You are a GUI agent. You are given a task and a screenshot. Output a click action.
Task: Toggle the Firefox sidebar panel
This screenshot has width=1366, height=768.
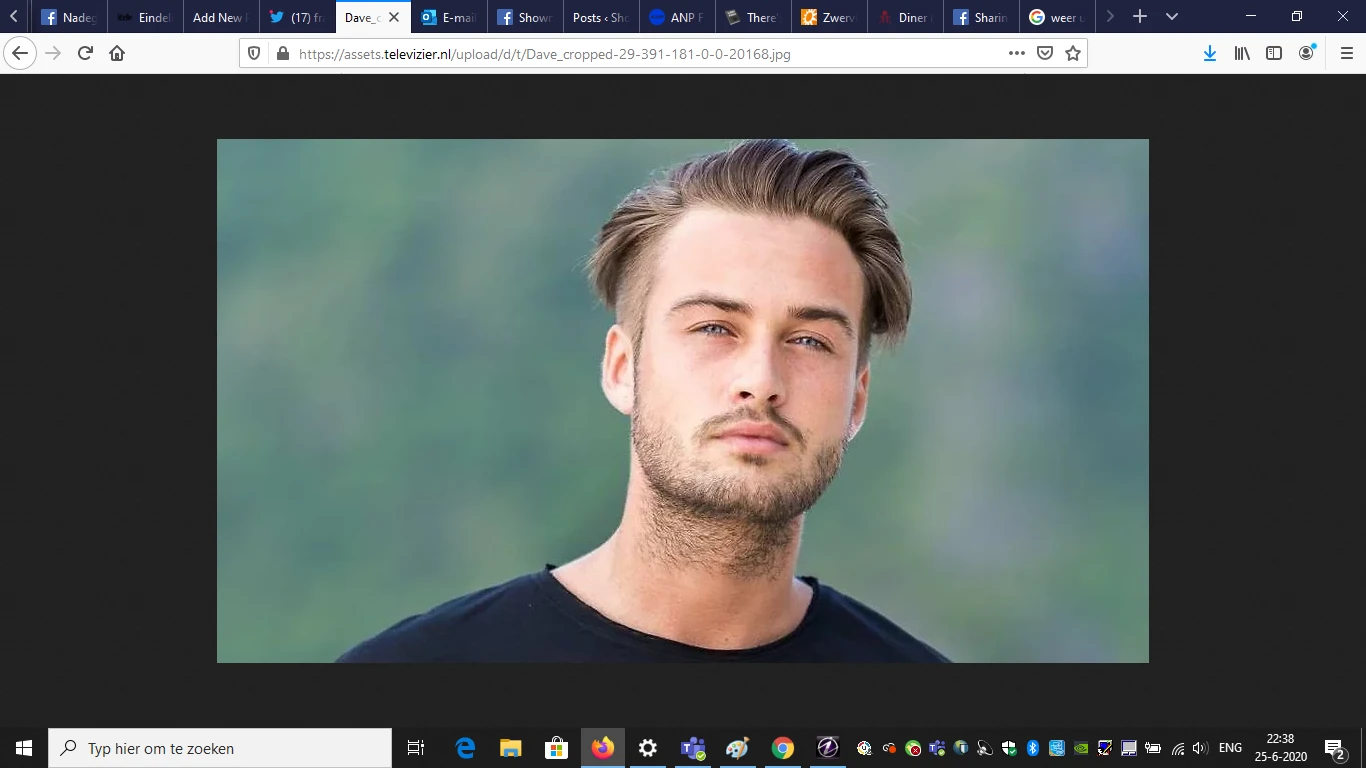1274,54
